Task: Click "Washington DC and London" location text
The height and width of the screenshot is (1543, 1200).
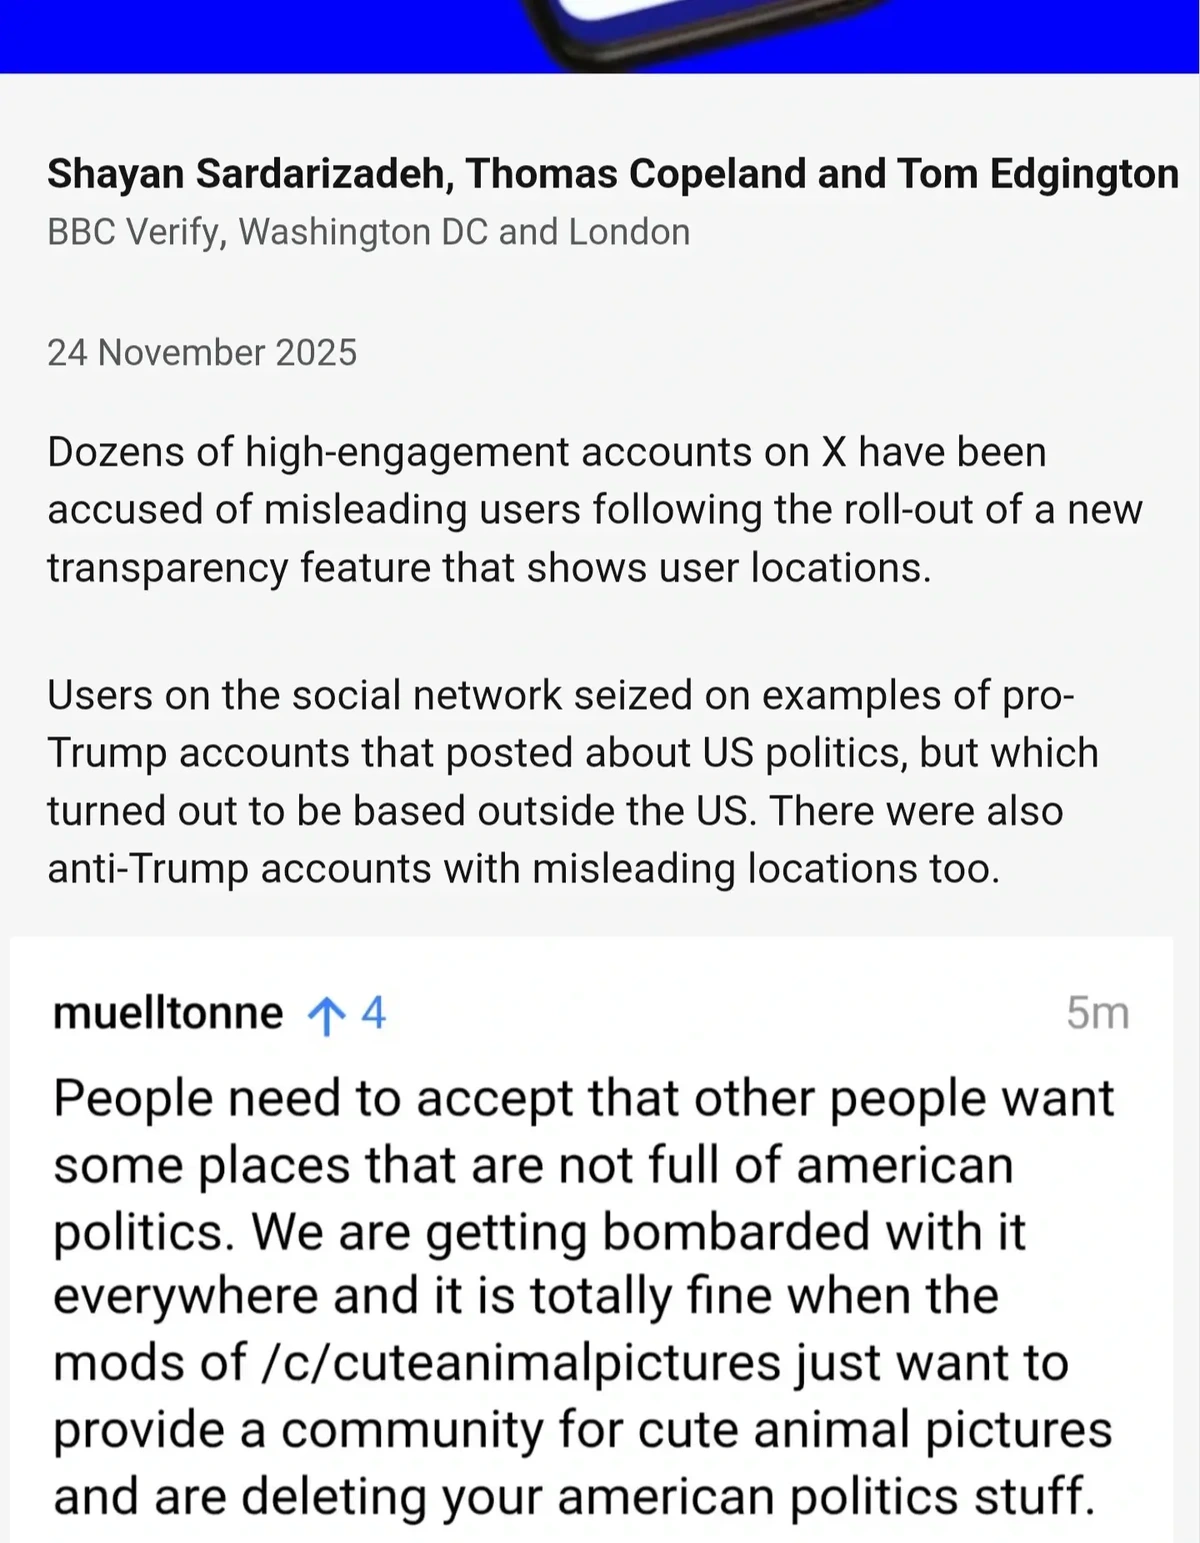Action: [x=464, y=232]
